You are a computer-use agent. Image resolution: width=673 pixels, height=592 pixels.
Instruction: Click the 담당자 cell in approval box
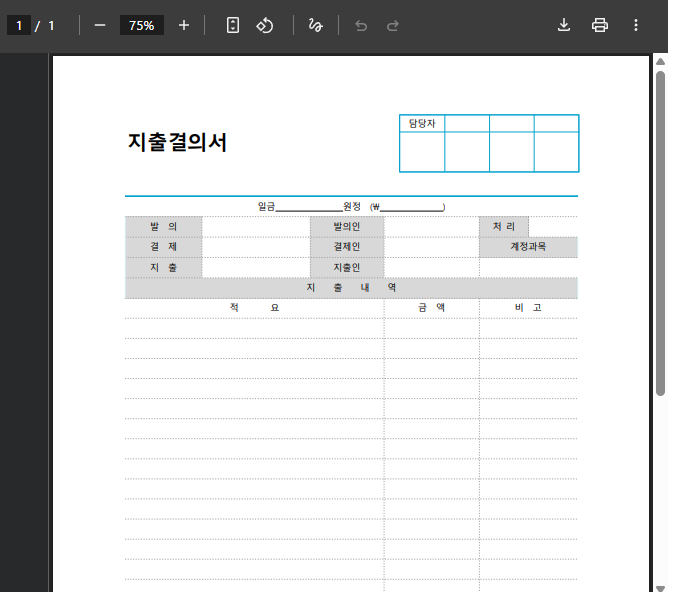pos(422,124)
